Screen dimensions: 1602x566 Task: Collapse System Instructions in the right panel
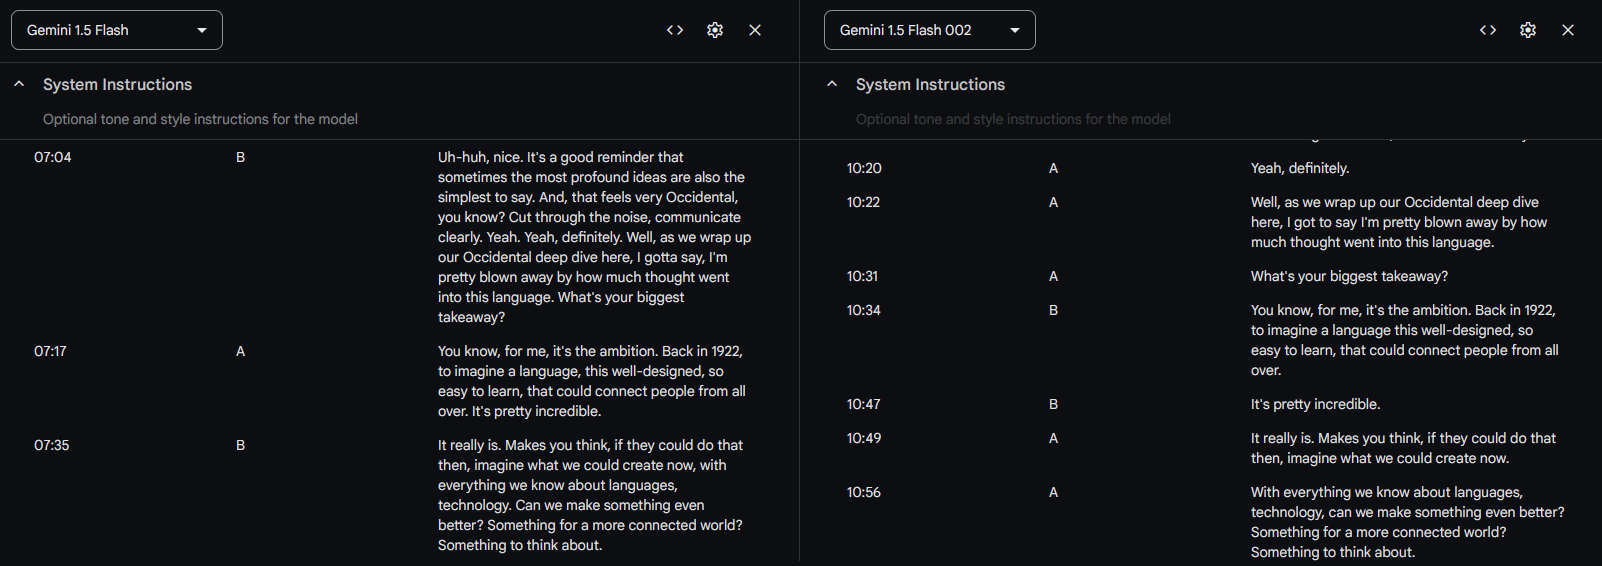(x=832, y=84)
